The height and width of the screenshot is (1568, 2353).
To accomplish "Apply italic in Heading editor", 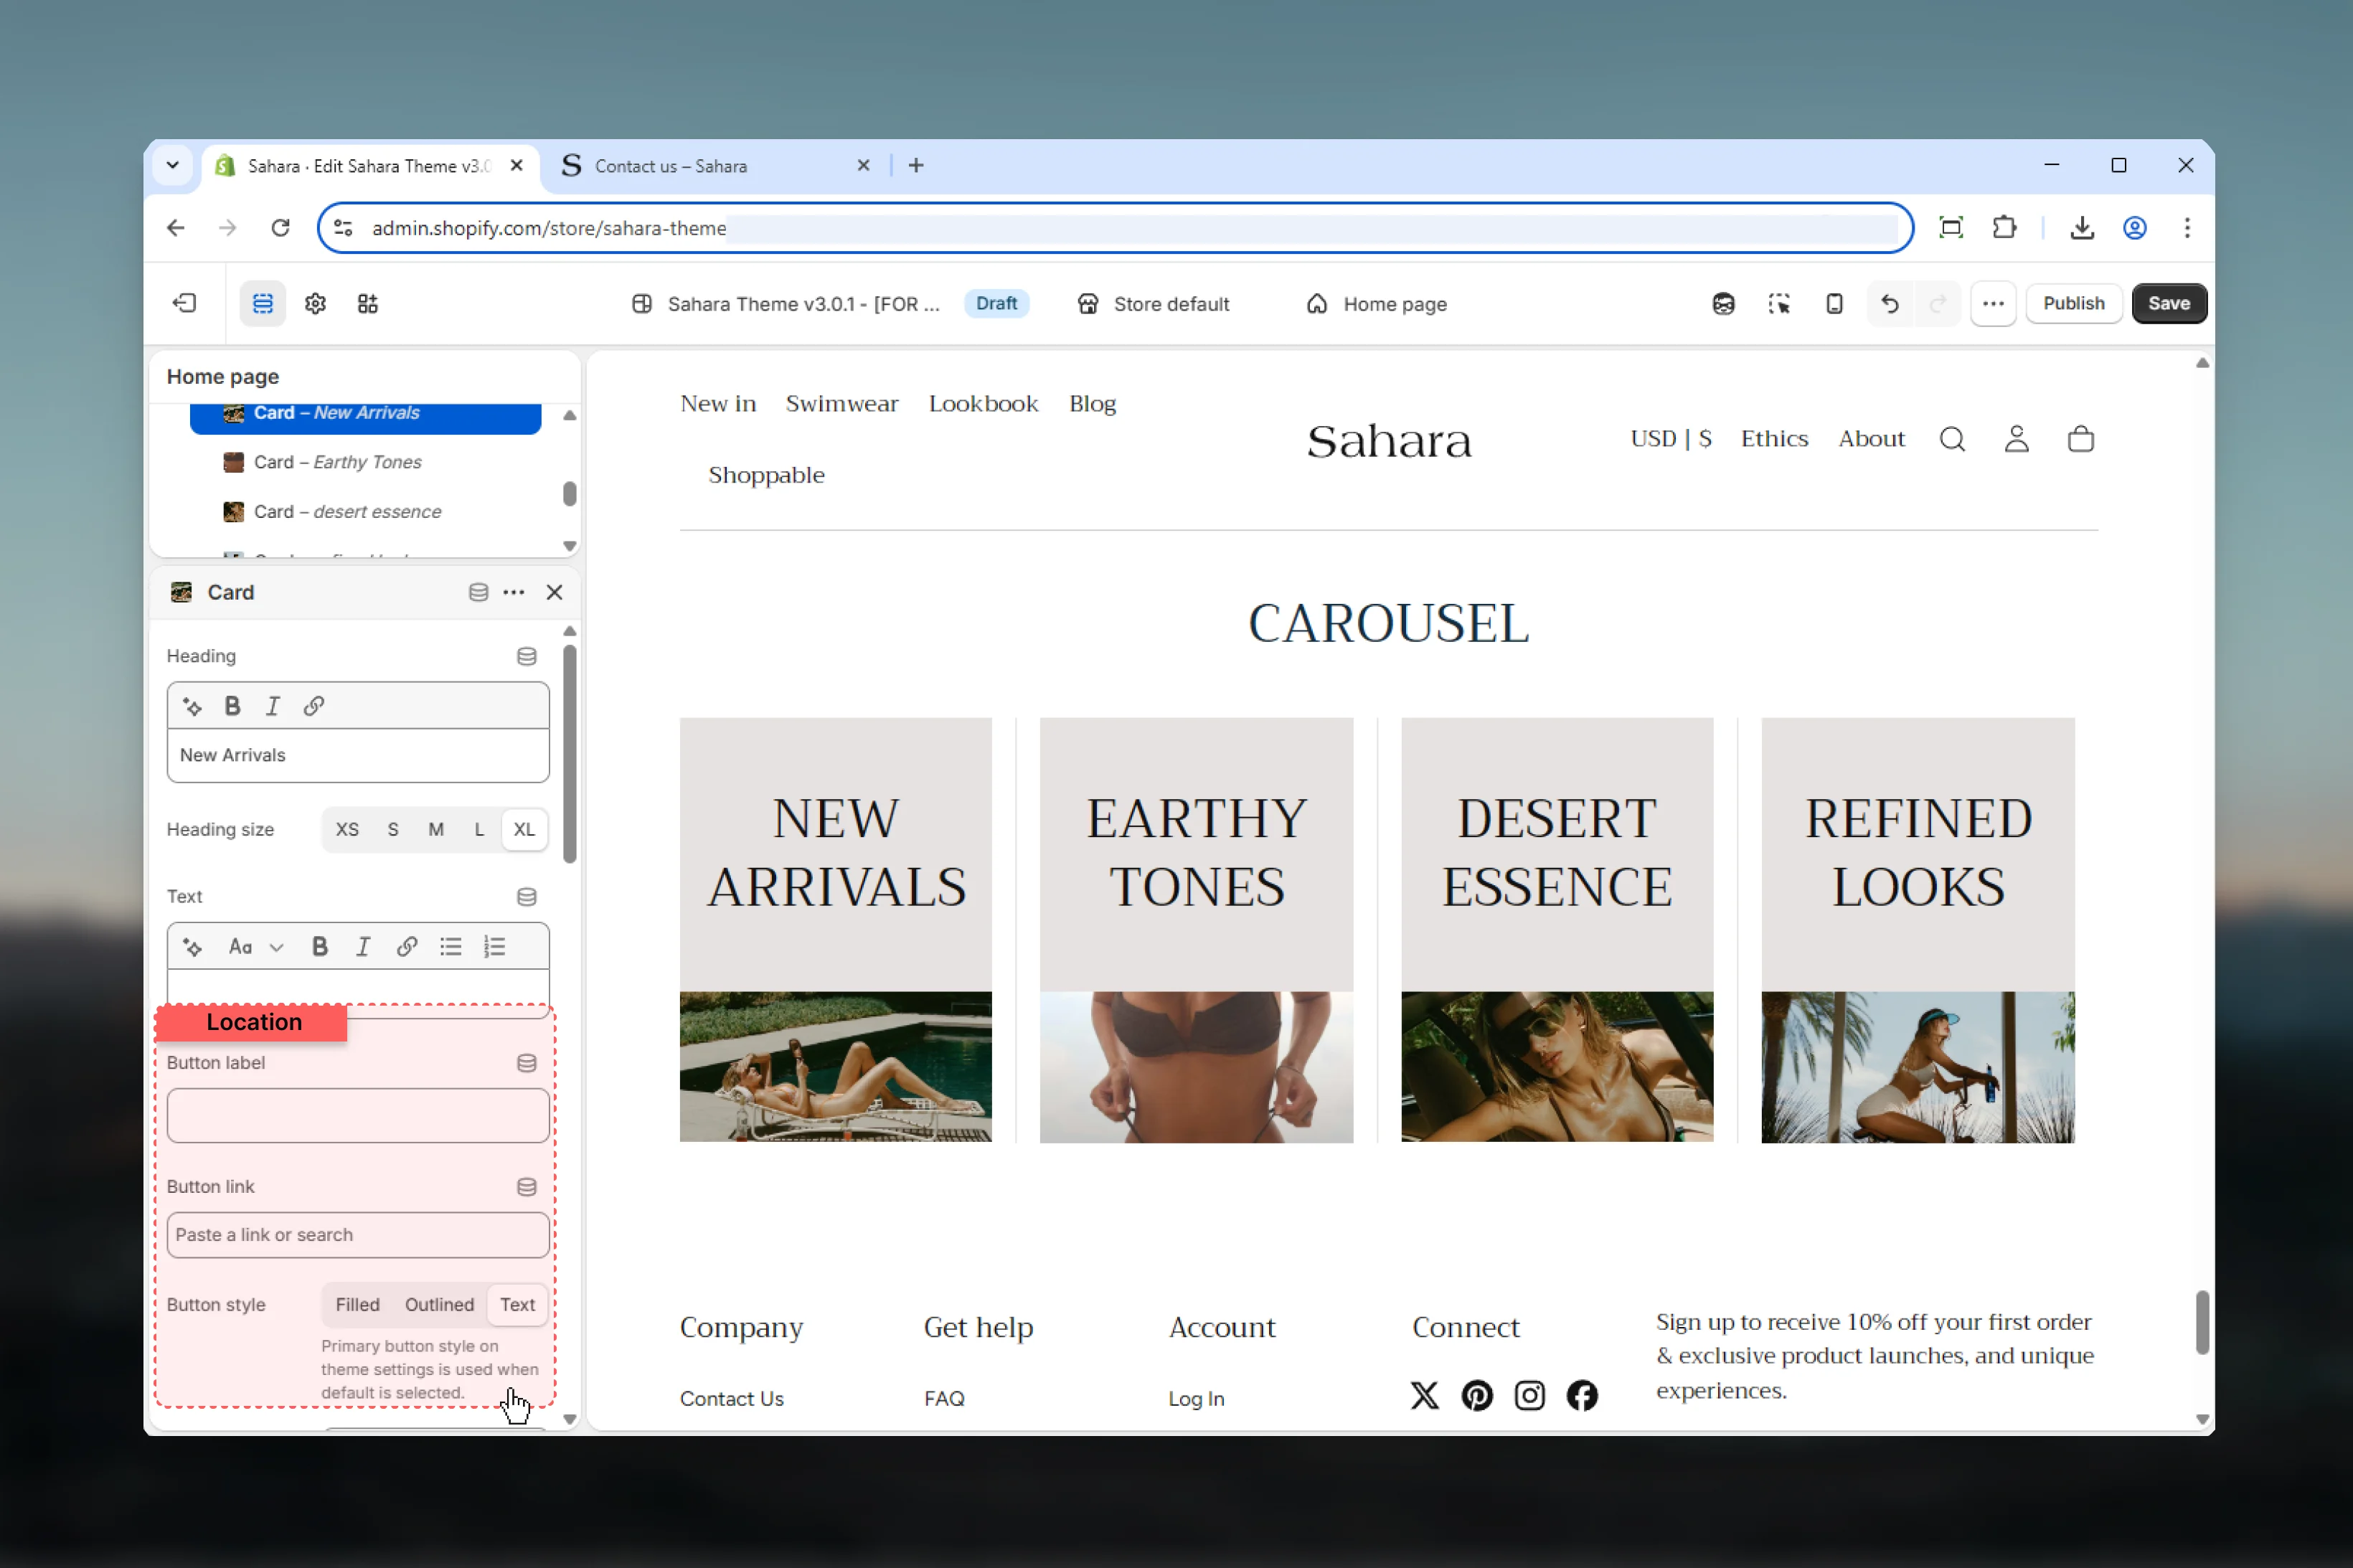I will click(272, 706).
